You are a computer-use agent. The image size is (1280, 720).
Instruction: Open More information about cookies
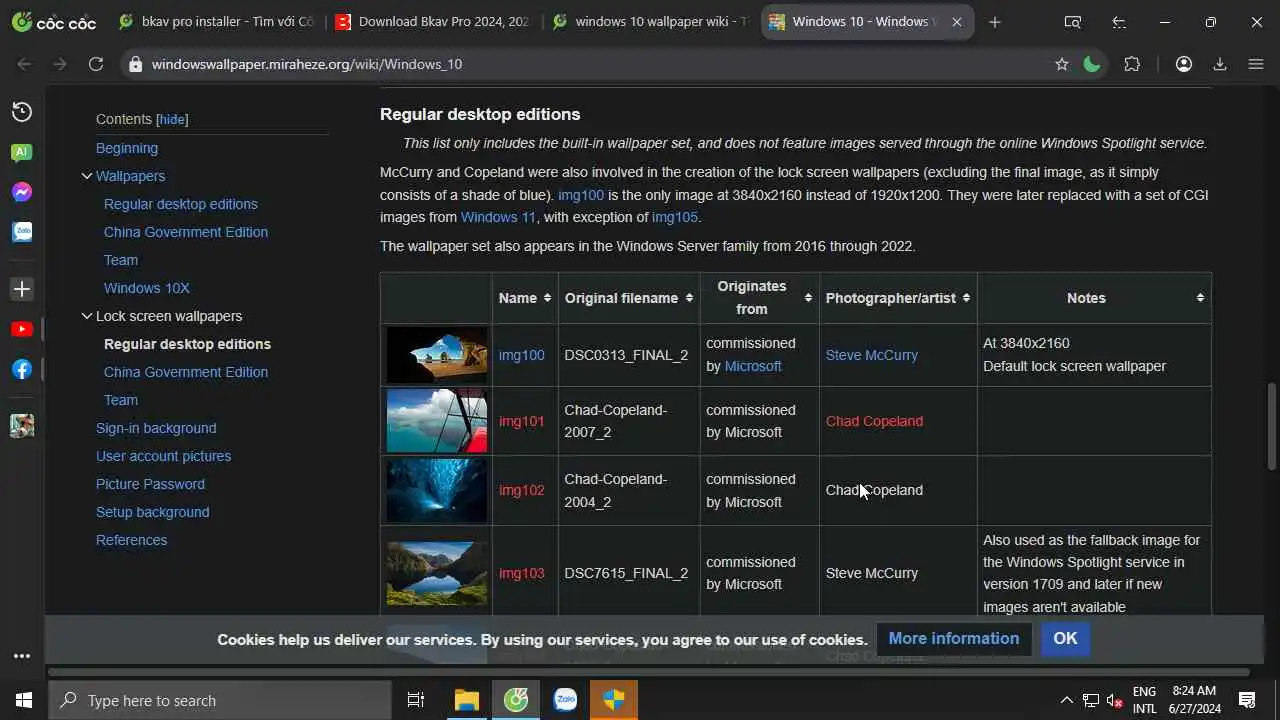954,638
